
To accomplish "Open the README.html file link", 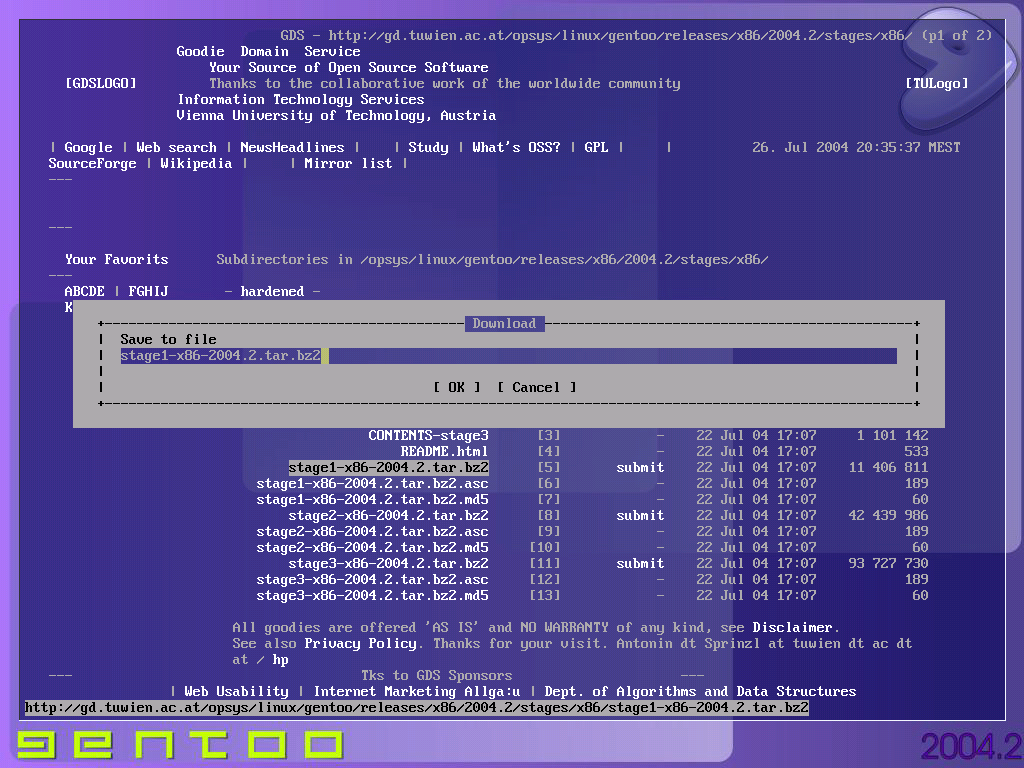I will coord(445,451).
